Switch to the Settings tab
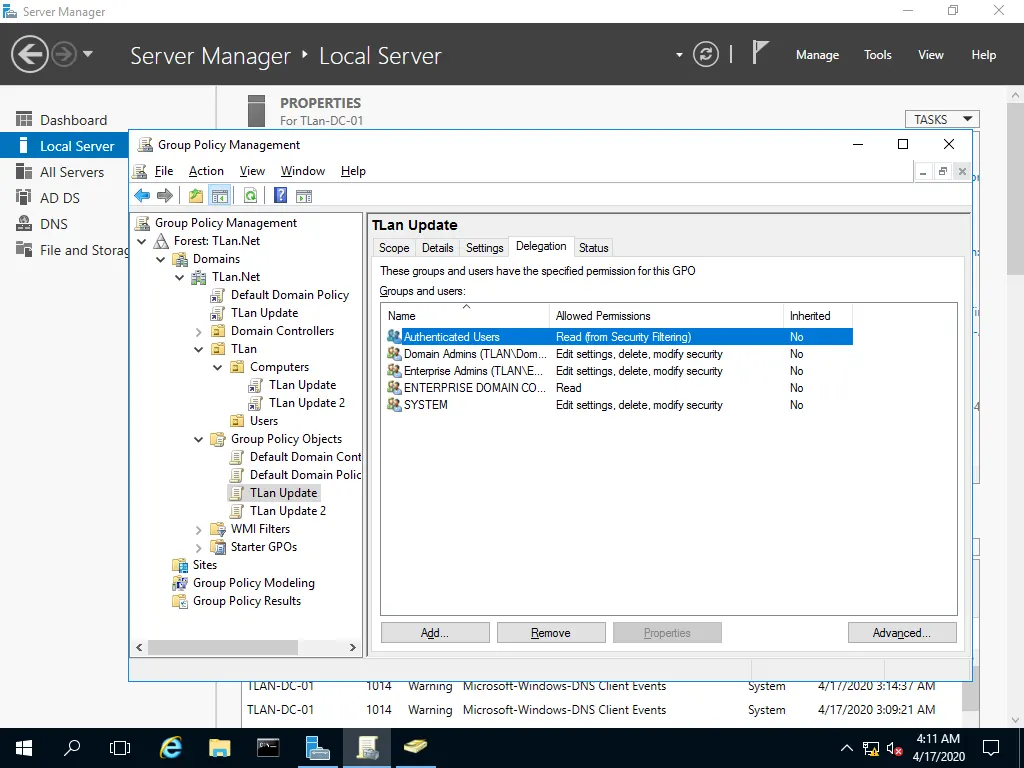The width and height of the screenshot is (1024, 768). [484, 248]
